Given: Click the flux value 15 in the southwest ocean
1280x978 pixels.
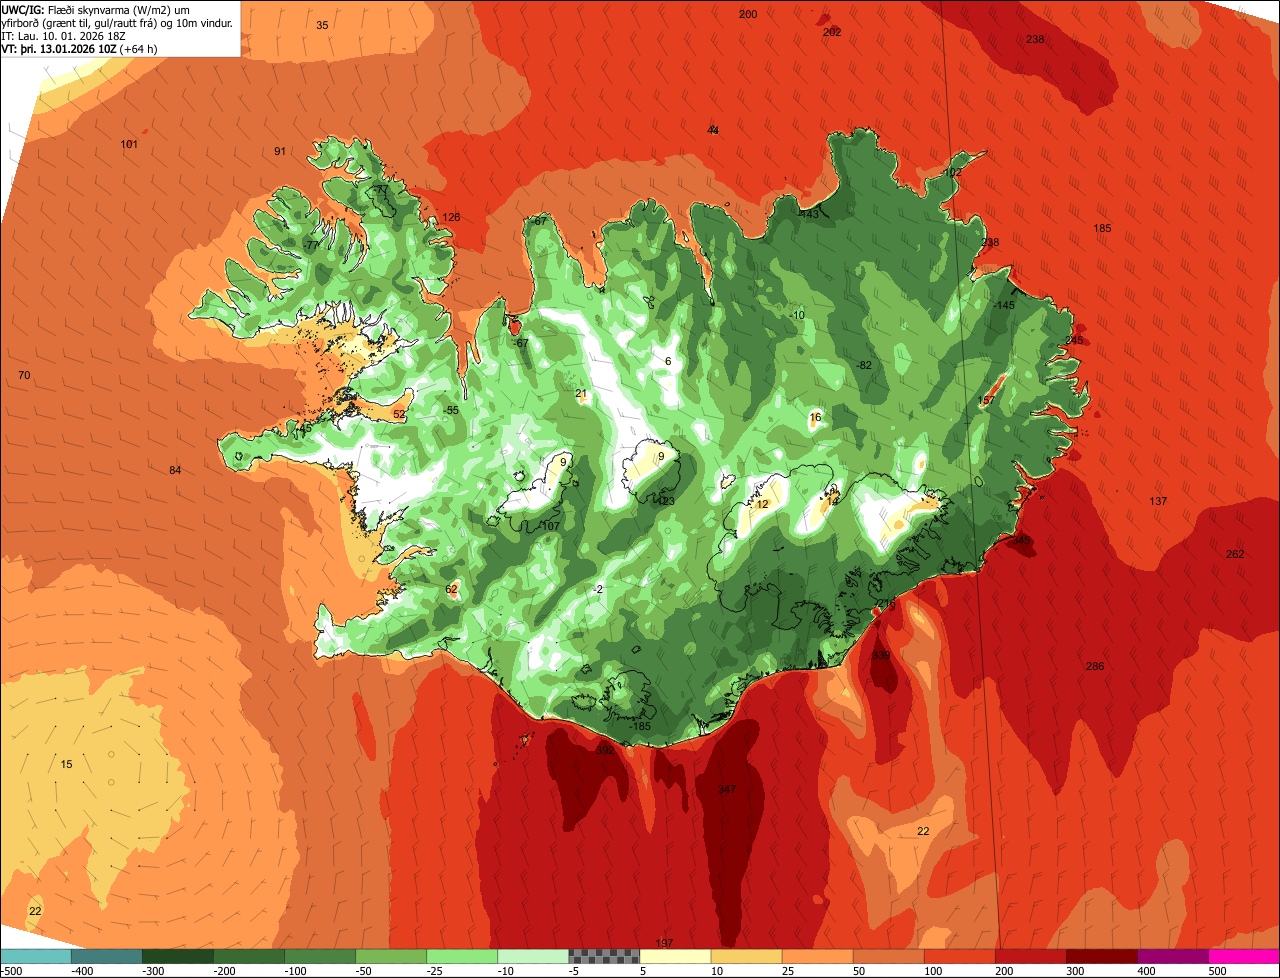Looking at the screenshot, I should point(67,765).
